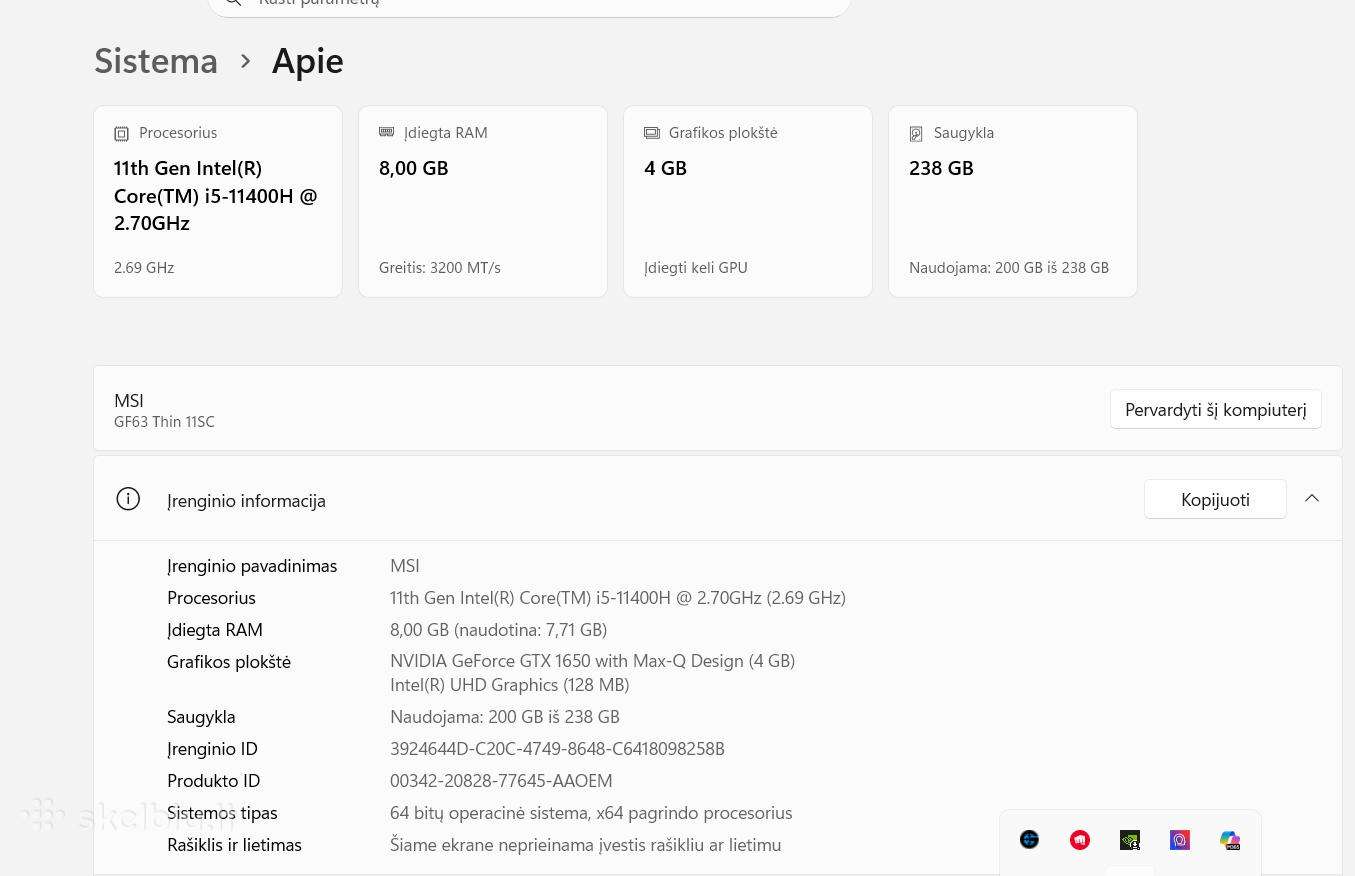The width and height of the screenshot is (1355, 876).
Task: Click the Saugykla label in the device info list
Action: coord(201,716)
